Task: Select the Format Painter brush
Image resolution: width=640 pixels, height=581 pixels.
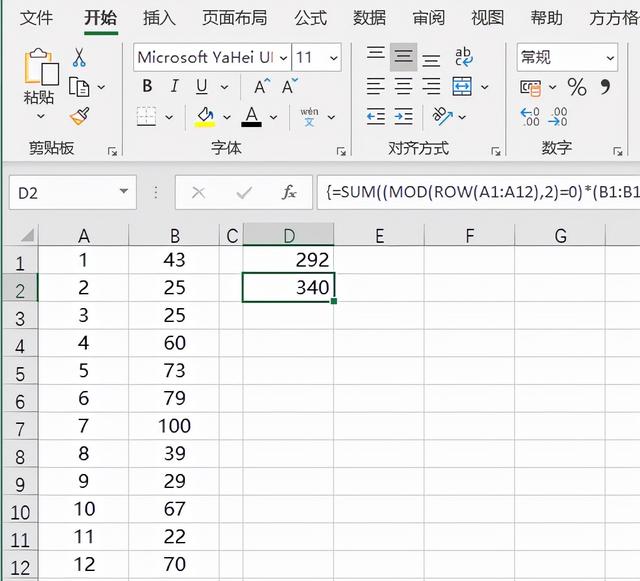Action: coord(80,116)
